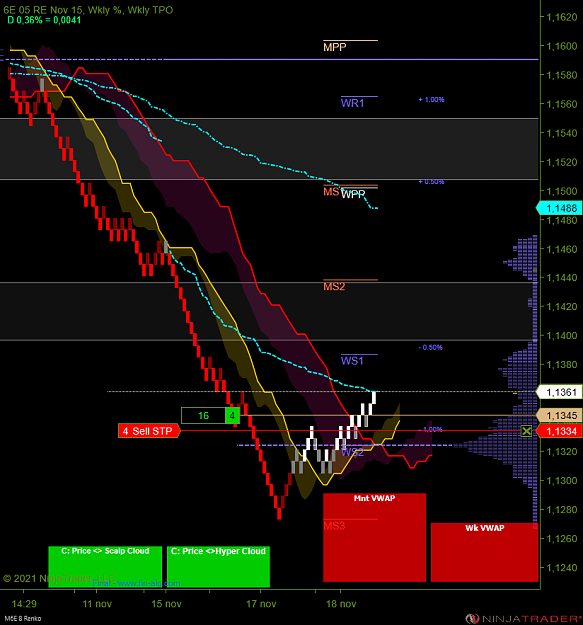The width and height of the screenshot is (583, 625).
Task: Click the C: Price <>Hyper Cloud button
Action: pos(218,566)
